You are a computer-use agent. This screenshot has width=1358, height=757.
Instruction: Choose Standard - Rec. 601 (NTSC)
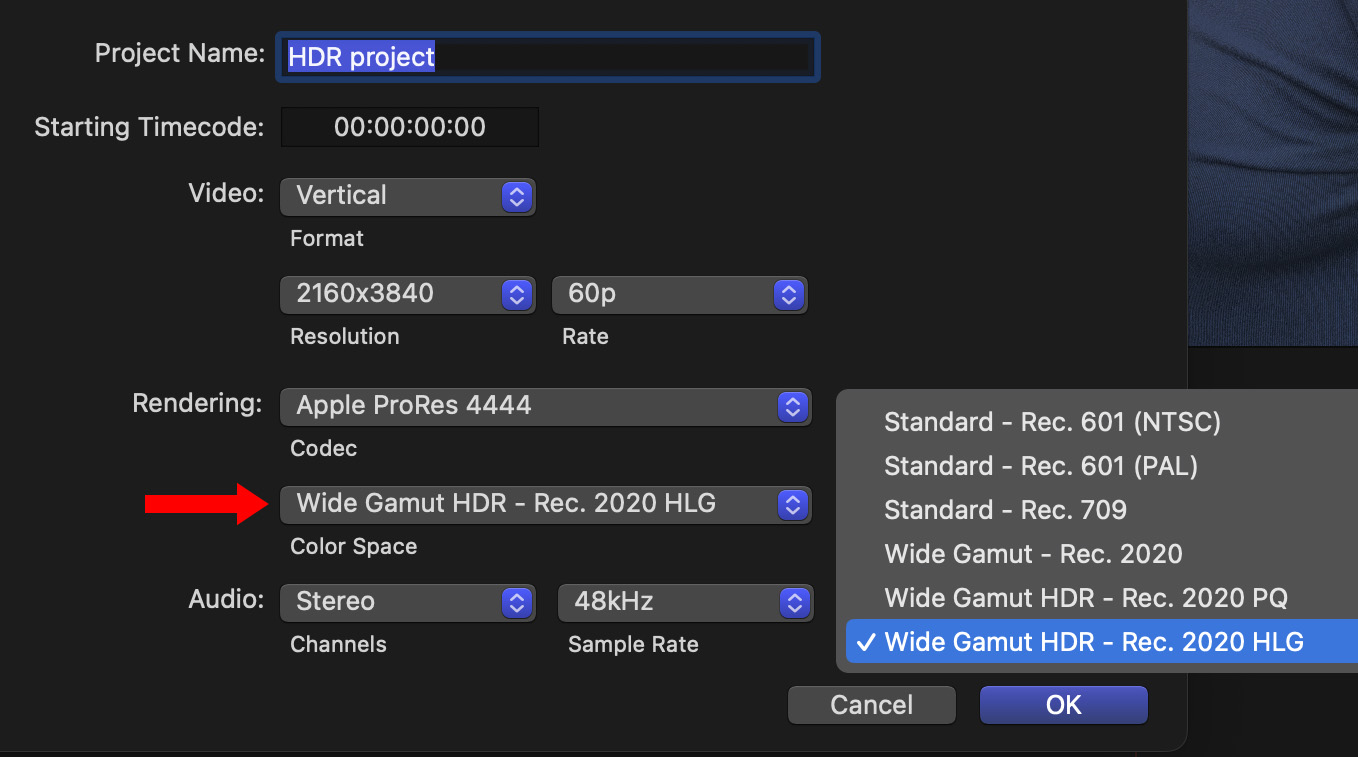1052,422
